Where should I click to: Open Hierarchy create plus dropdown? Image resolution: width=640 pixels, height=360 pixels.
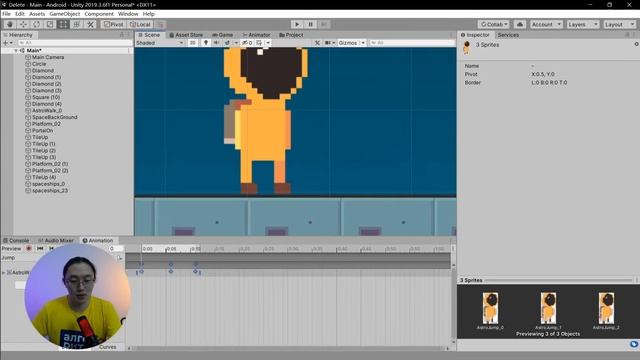tap(7, 43)
